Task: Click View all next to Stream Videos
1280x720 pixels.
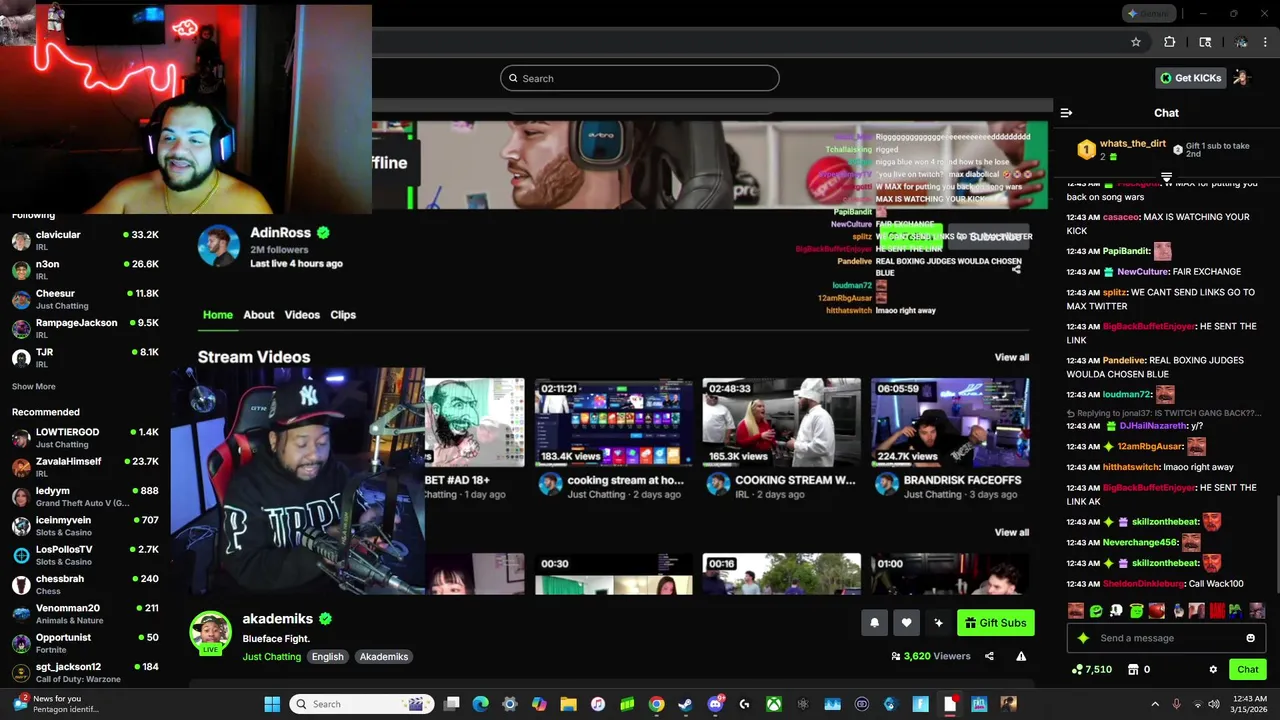Action: coord(1012,357)
